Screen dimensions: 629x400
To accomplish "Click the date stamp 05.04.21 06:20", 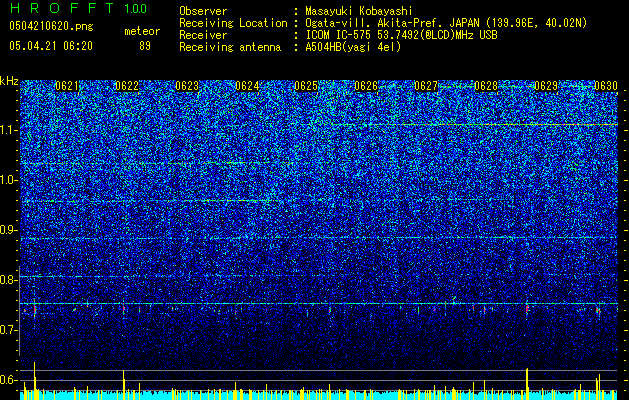I will click(51, 46).
